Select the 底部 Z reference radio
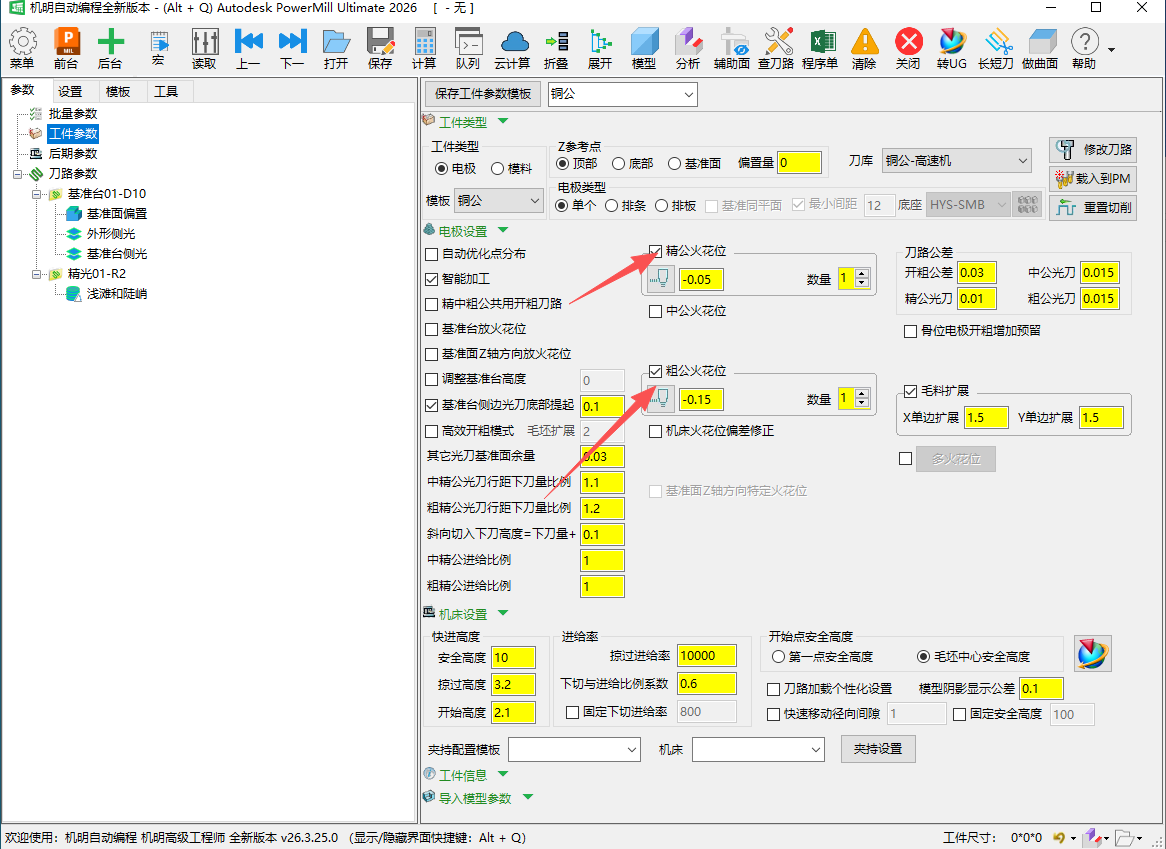Image resolution: width=1166 pixels, height=849 pixels. (x=619, y=164)
